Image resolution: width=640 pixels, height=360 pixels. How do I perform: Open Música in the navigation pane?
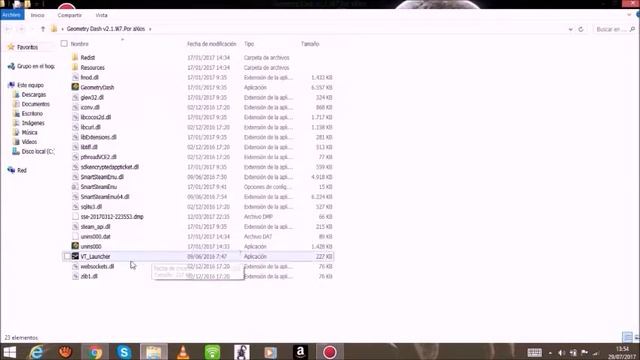point(29,132)
